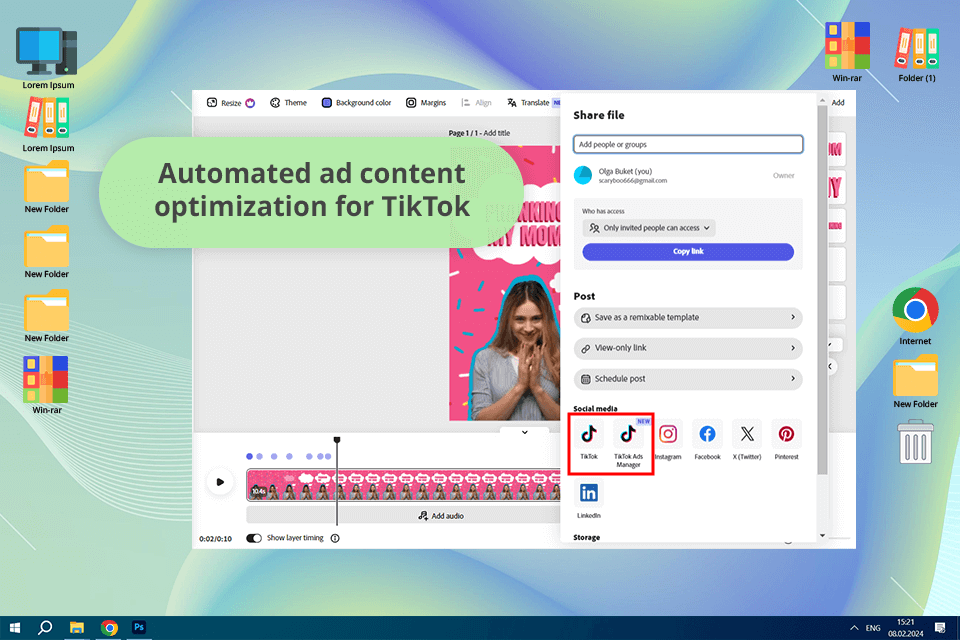Click the layer timing info icon
960x640 pixels.
click(x=335, y=538)
